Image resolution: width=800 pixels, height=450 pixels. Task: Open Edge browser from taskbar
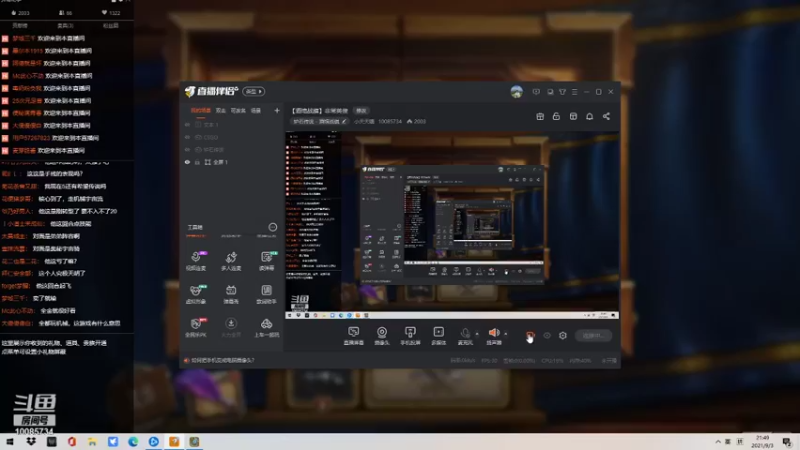point(133,442)
